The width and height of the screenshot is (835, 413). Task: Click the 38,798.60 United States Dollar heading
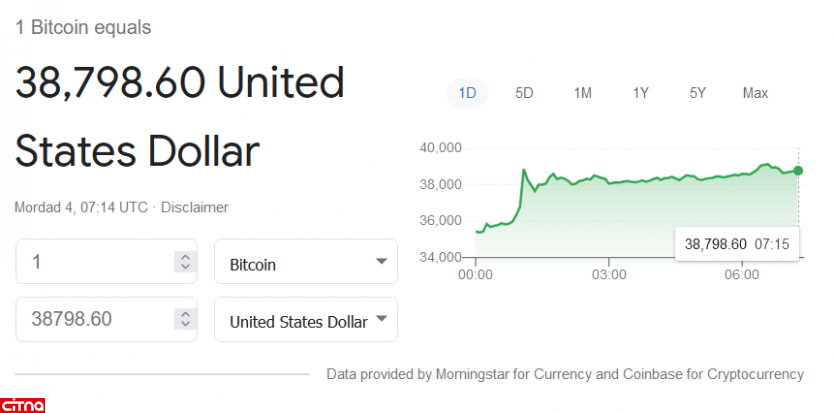[180, 117]
